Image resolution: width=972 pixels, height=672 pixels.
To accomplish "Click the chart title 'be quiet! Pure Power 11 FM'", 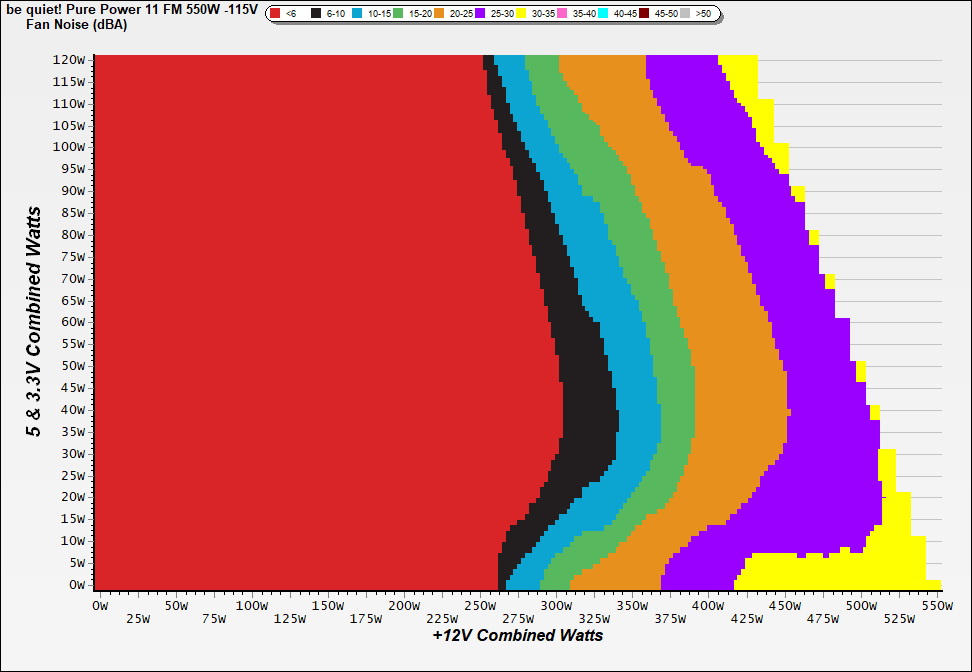I will click(x=130, y=9).
